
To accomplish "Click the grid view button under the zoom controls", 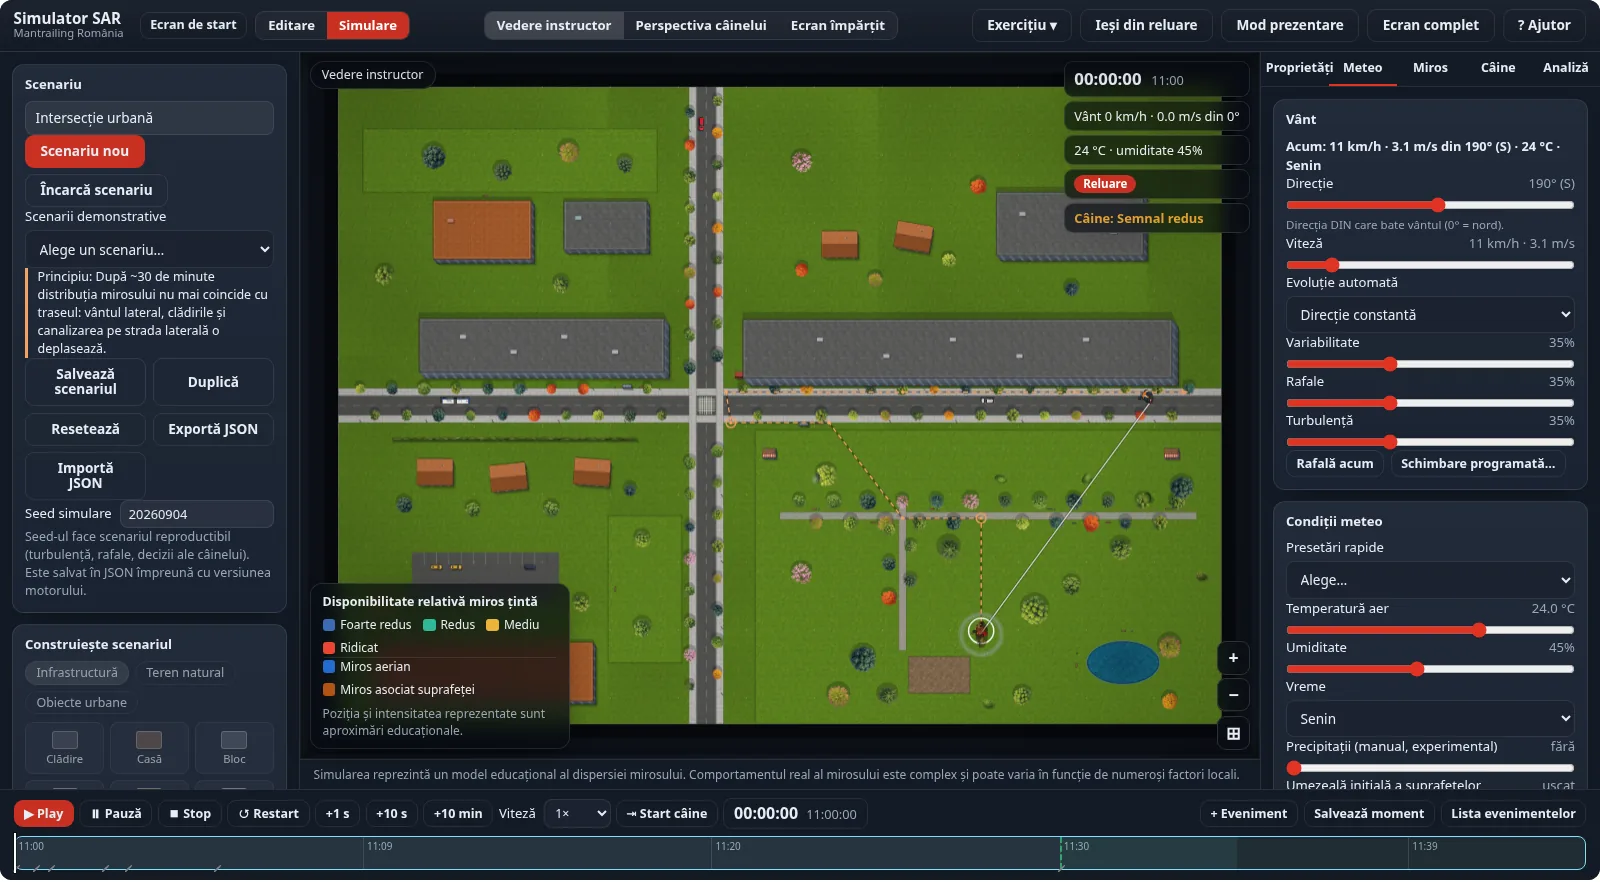I will coord(1233,734).
